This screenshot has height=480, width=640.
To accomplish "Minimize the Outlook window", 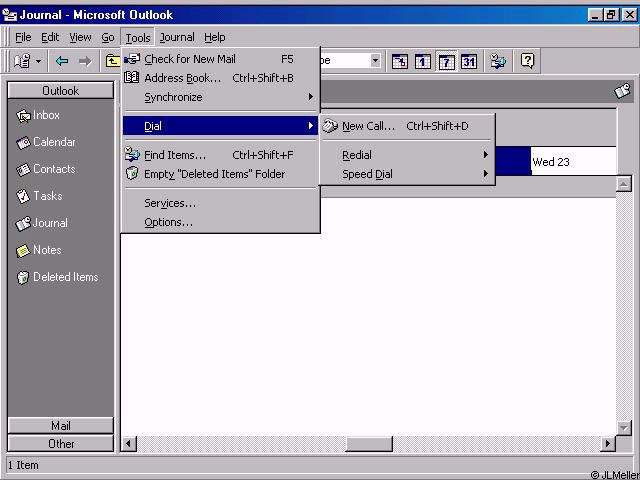I will coord(595,15).
